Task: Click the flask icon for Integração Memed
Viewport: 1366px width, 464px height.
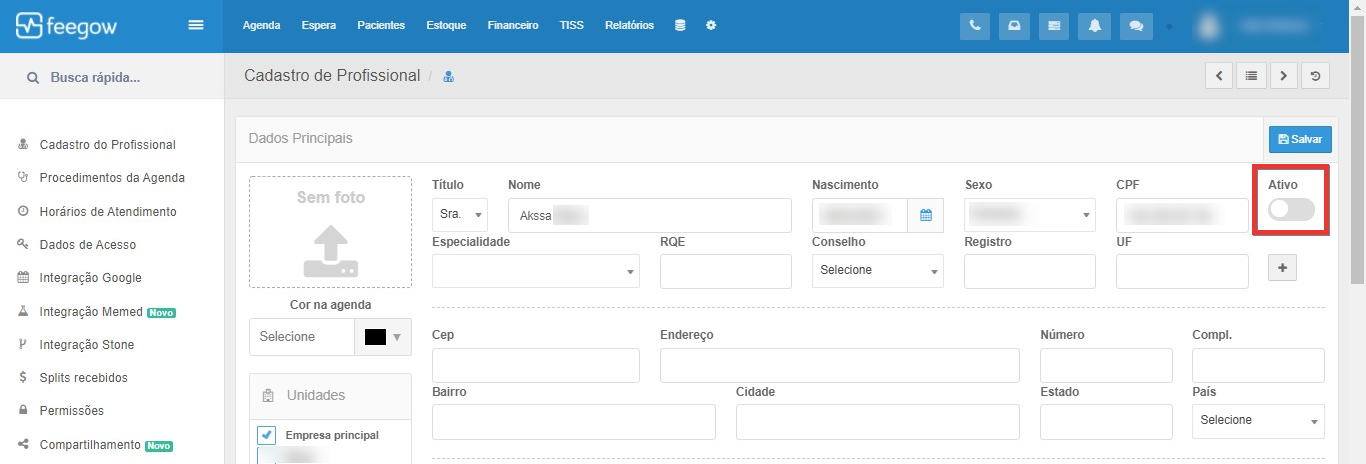Action: (23, 311)
